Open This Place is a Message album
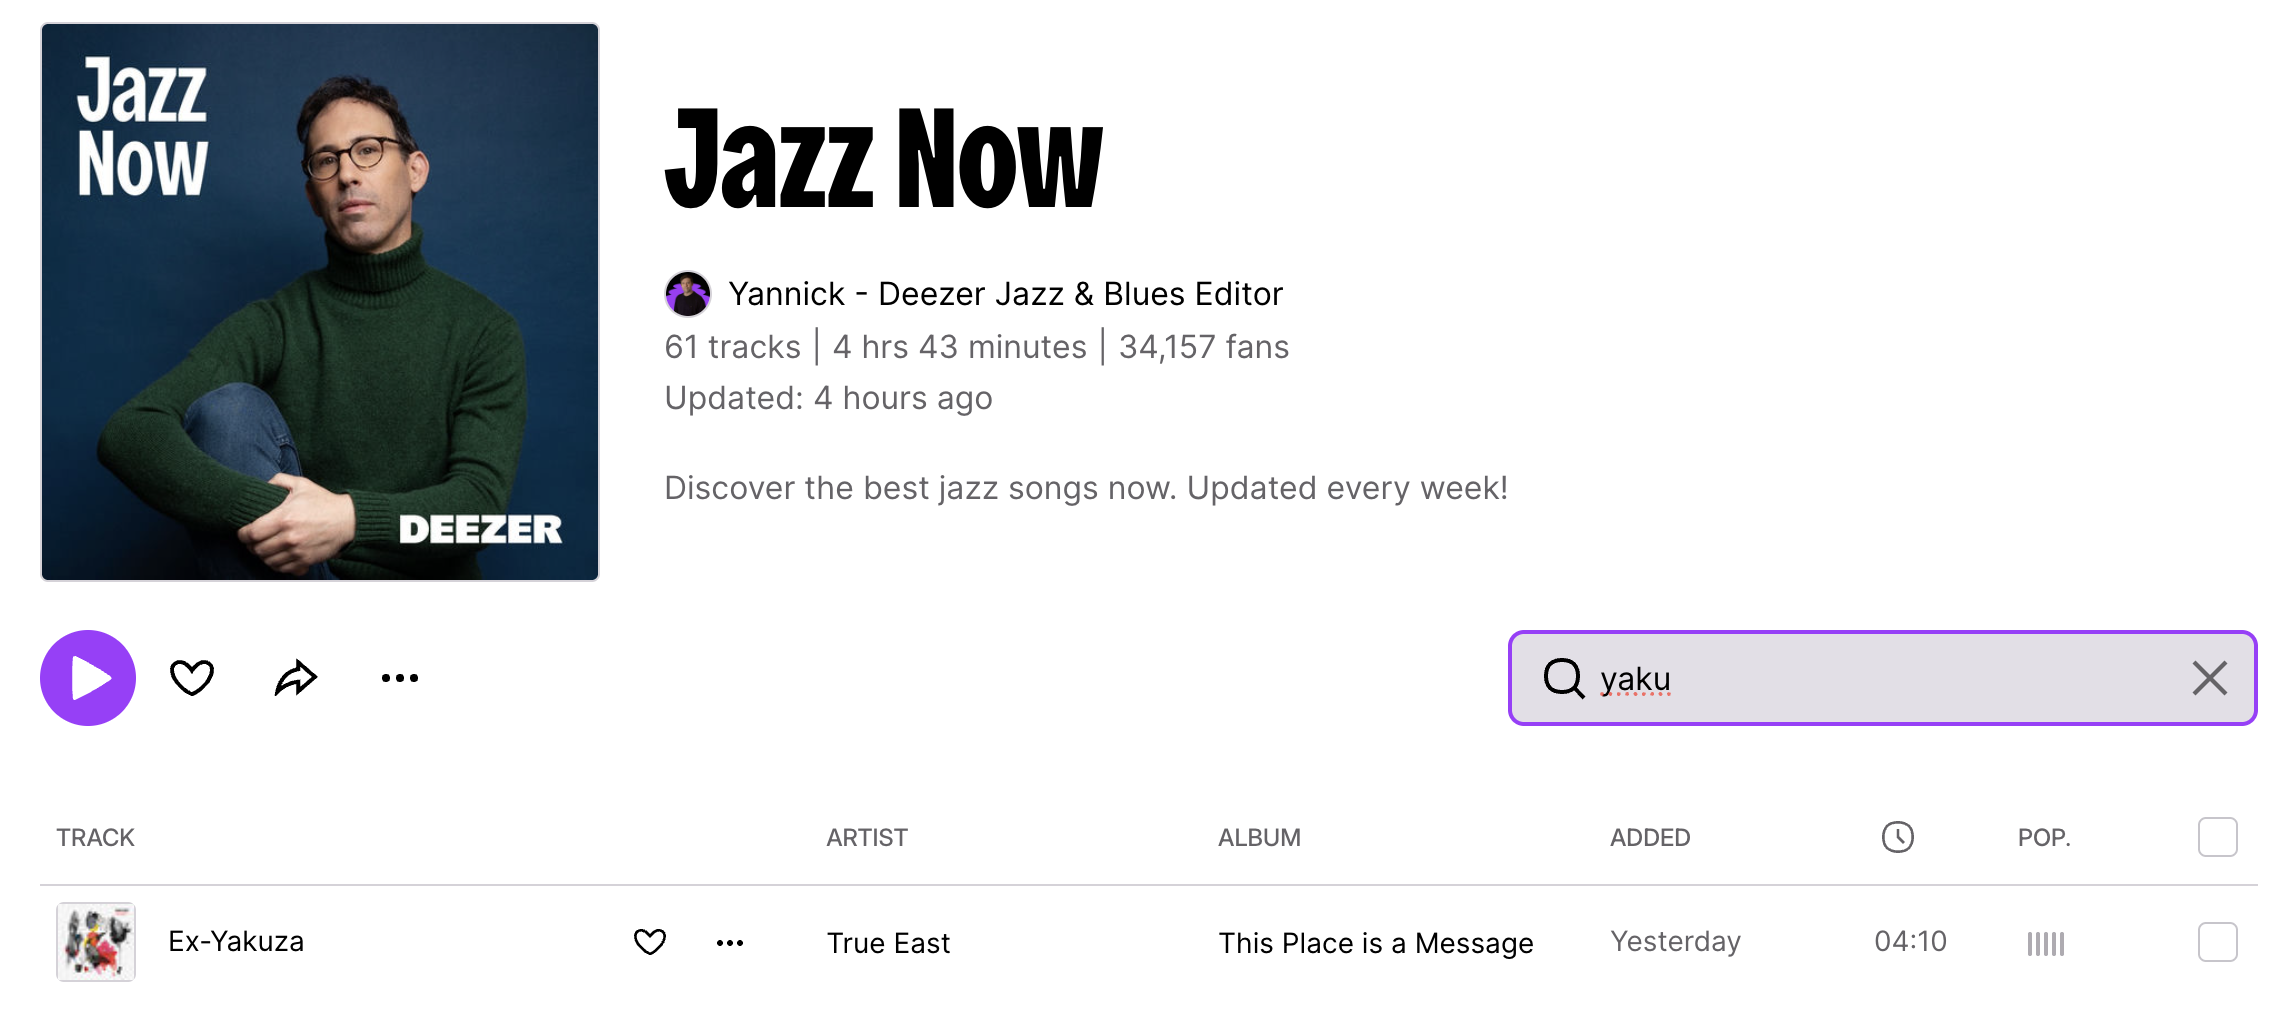2286x1018 pixels. click(1376, 943)
